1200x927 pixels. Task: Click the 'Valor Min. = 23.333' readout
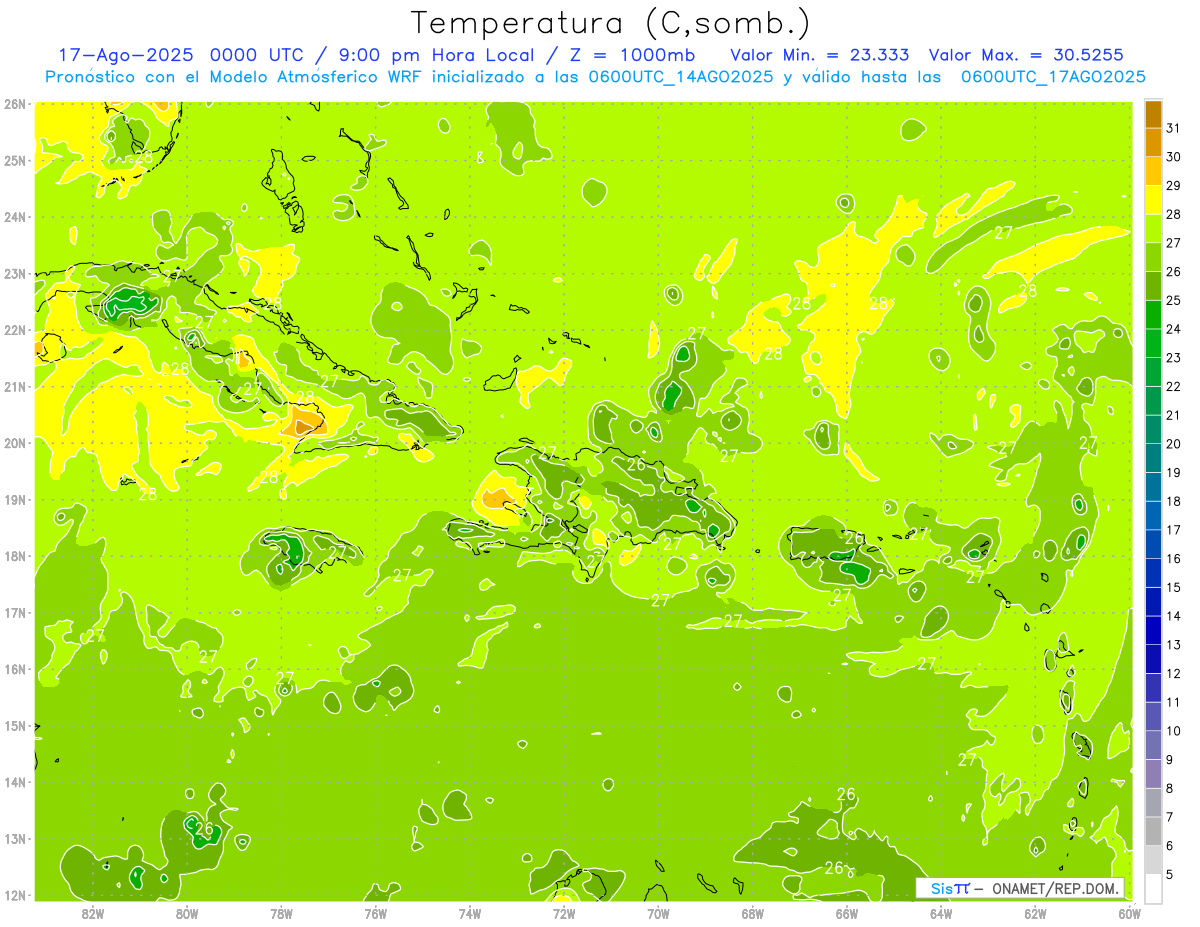821,55
